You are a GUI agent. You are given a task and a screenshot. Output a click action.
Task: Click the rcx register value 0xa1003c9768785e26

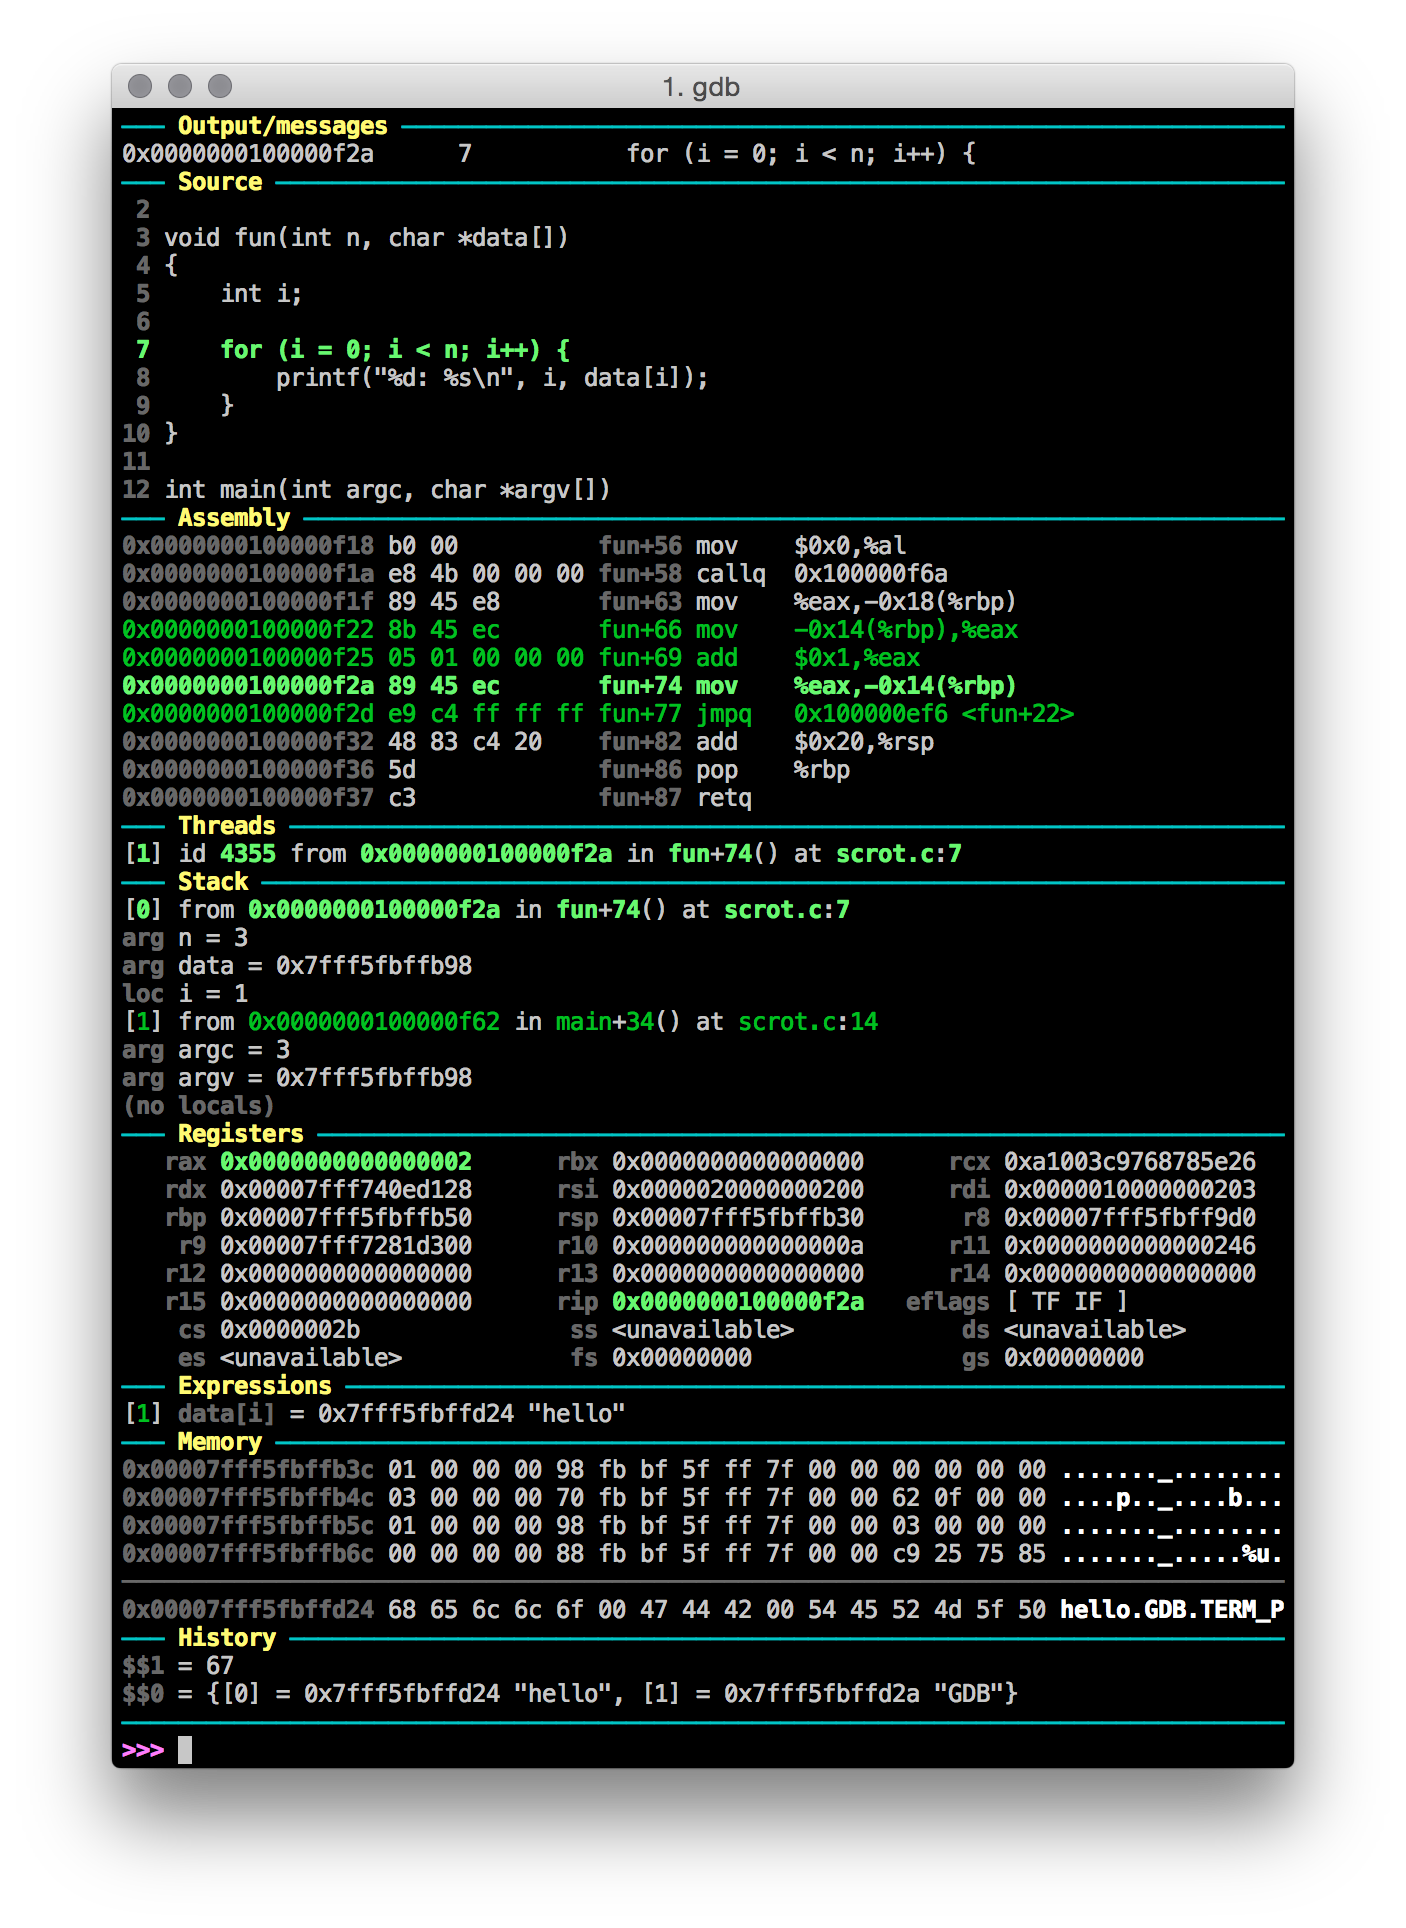tap(1130, 1162)
